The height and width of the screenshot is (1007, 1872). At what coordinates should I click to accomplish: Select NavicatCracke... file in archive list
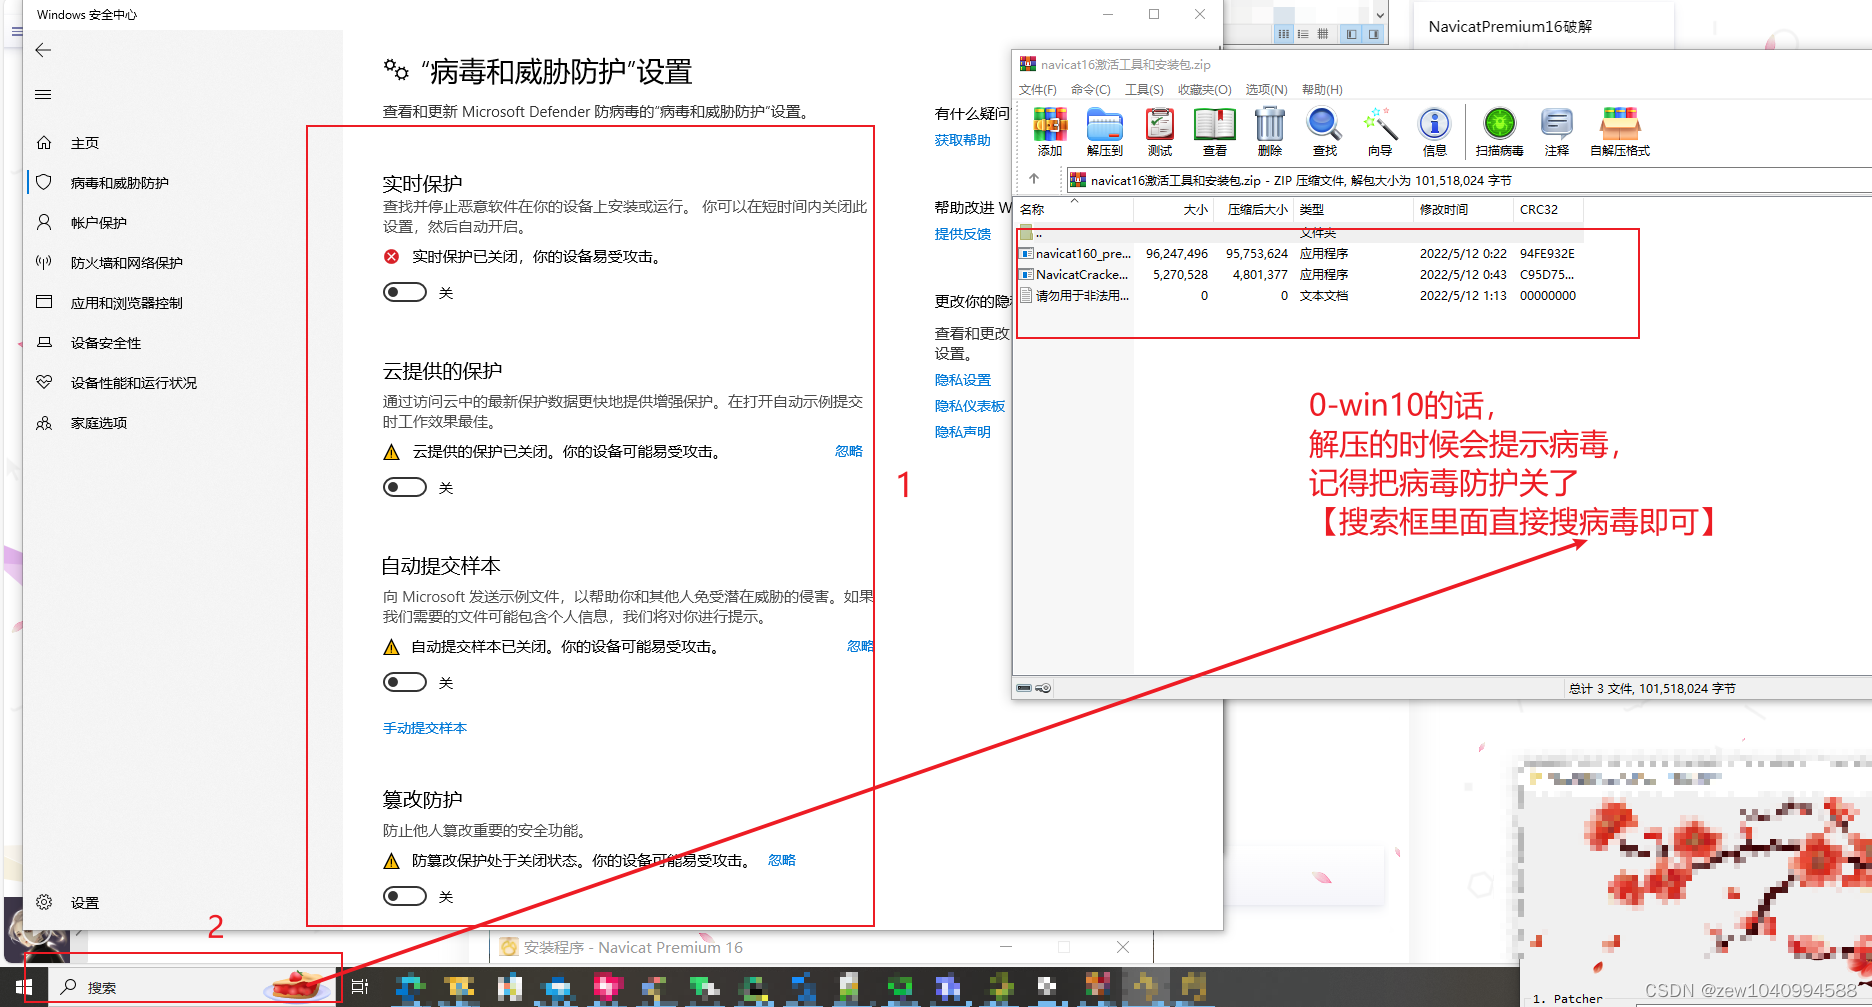click(1300, 274)
